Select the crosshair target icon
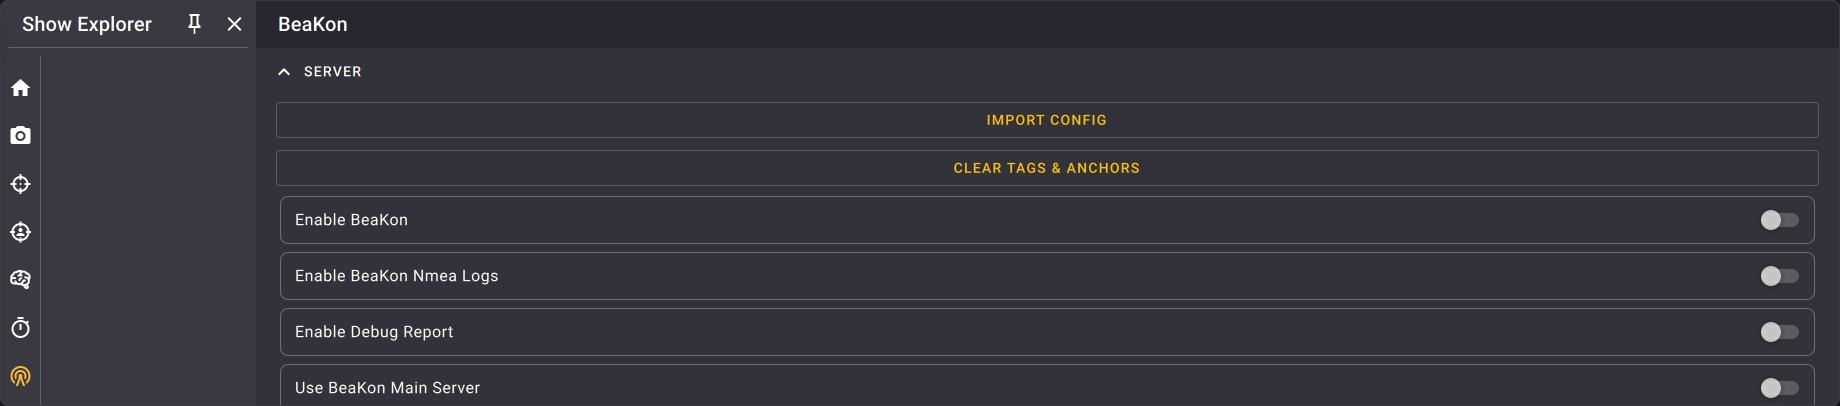 (x=20, y=184)
